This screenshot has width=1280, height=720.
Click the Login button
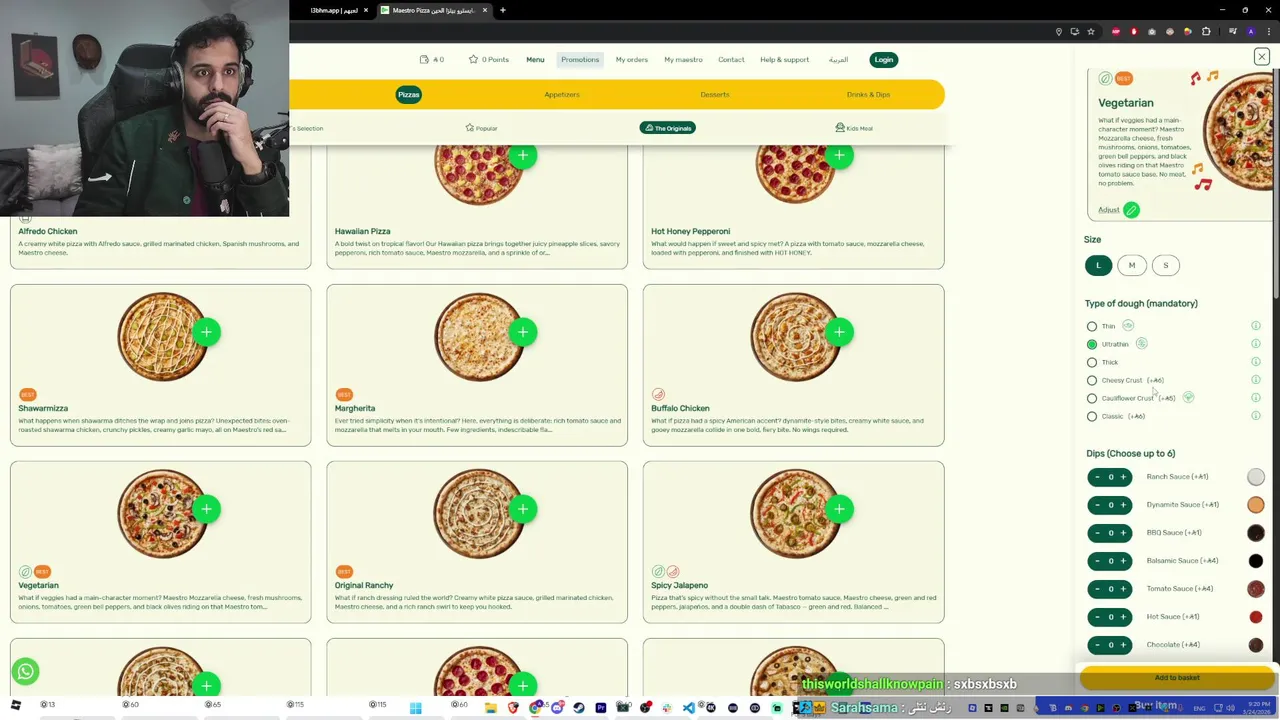pos(884,60)
